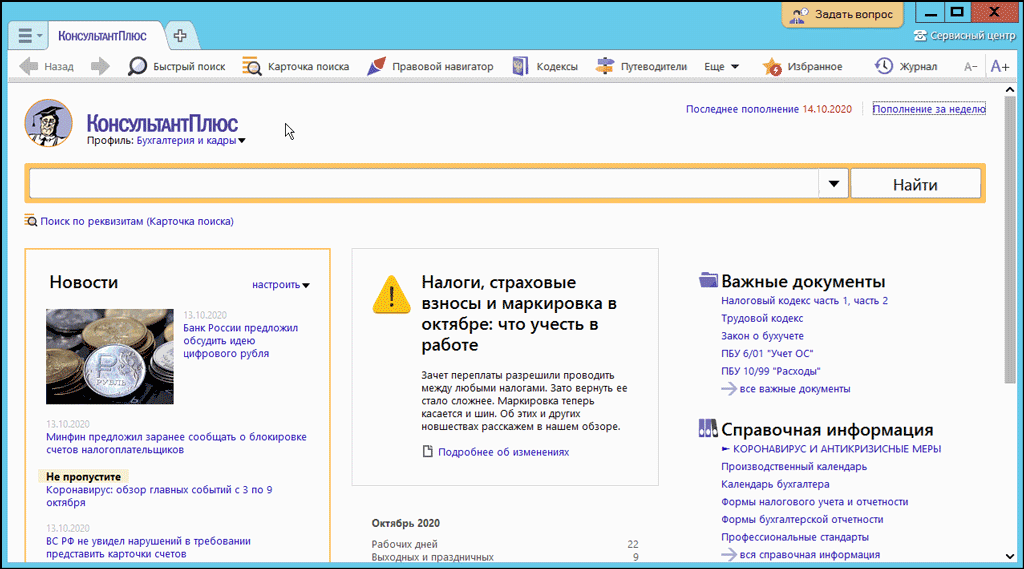Open ПБУ 6/01 "Учет ОС" link
Image resolution: width=1024 pixels, height=569 pixels.
click(767, 353)
